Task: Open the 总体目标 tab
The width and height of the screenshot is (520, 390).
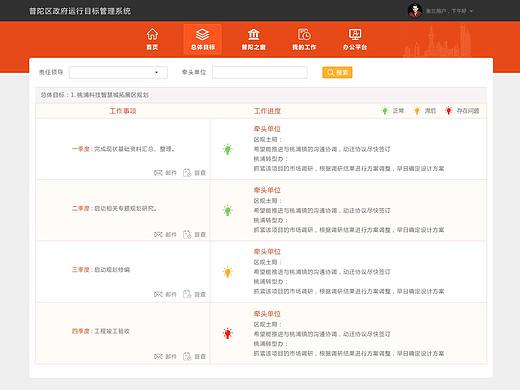Action: (x=203, y=39)
